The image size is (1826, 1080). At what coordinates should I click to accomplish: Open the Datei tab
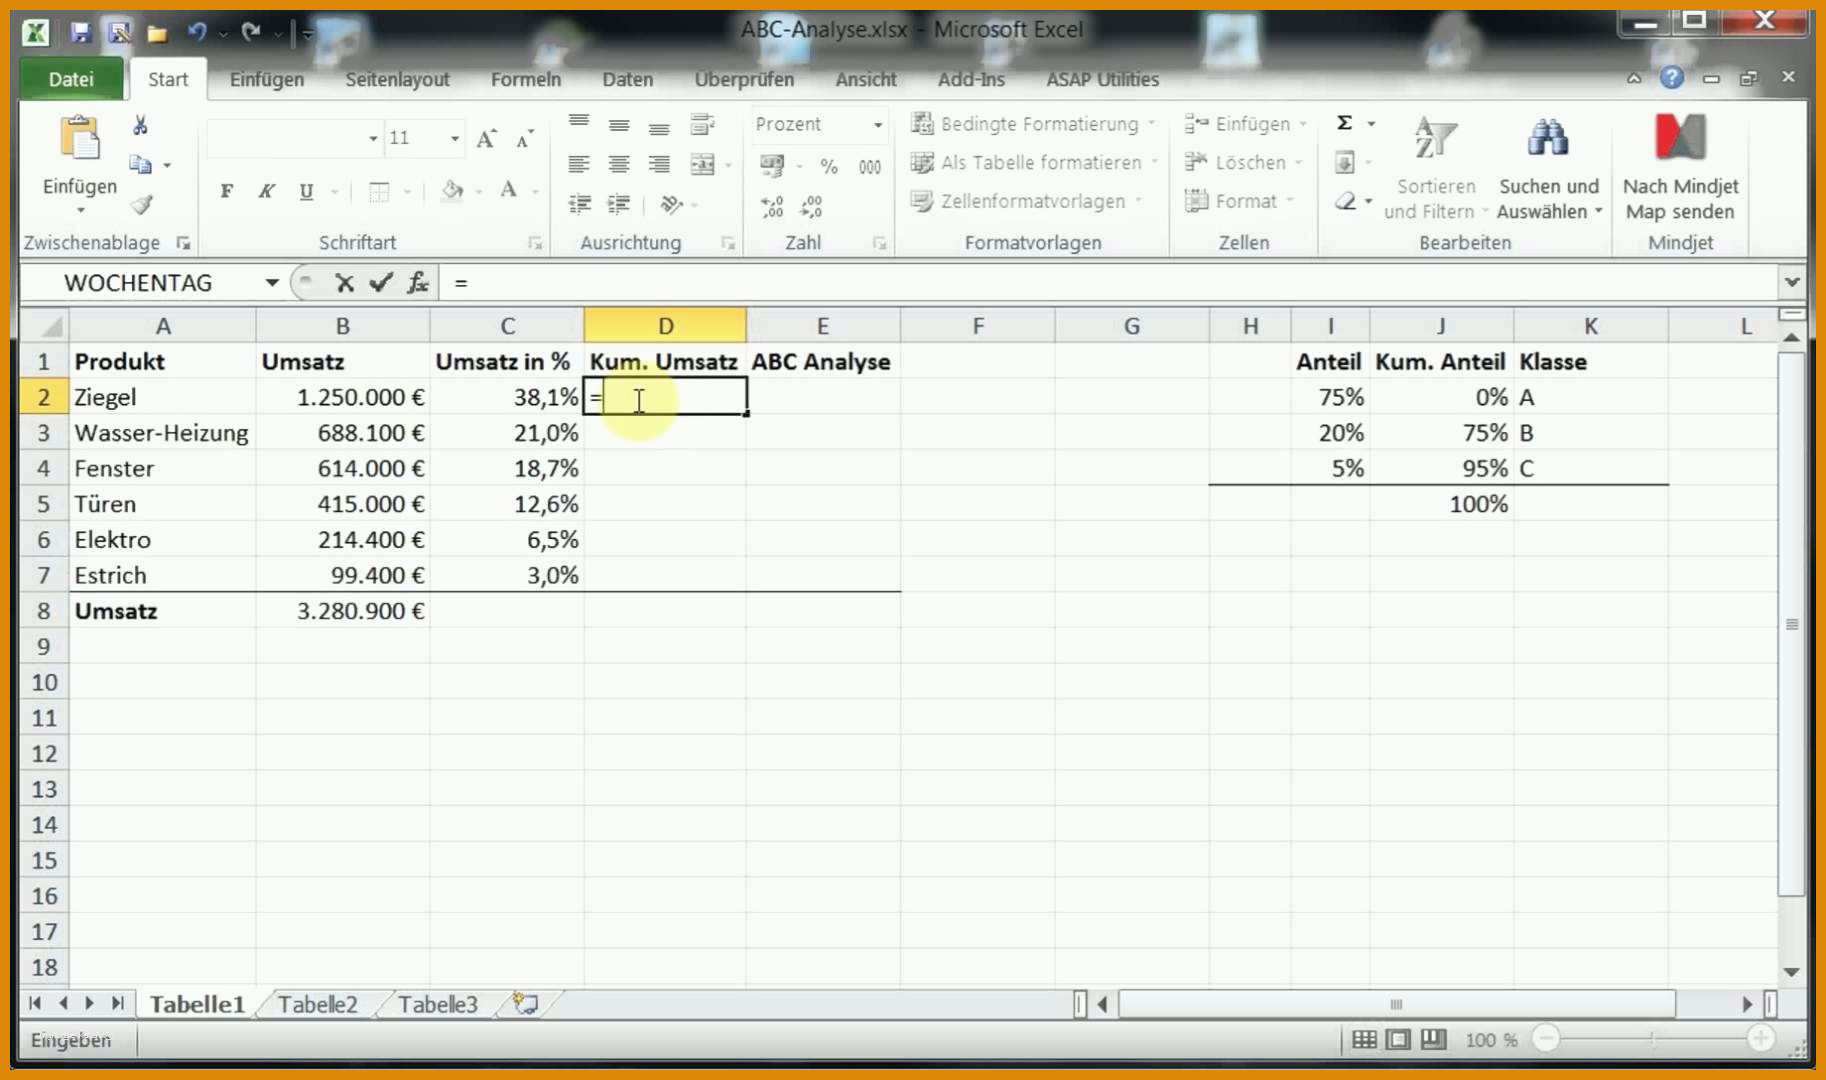[71, 79]
